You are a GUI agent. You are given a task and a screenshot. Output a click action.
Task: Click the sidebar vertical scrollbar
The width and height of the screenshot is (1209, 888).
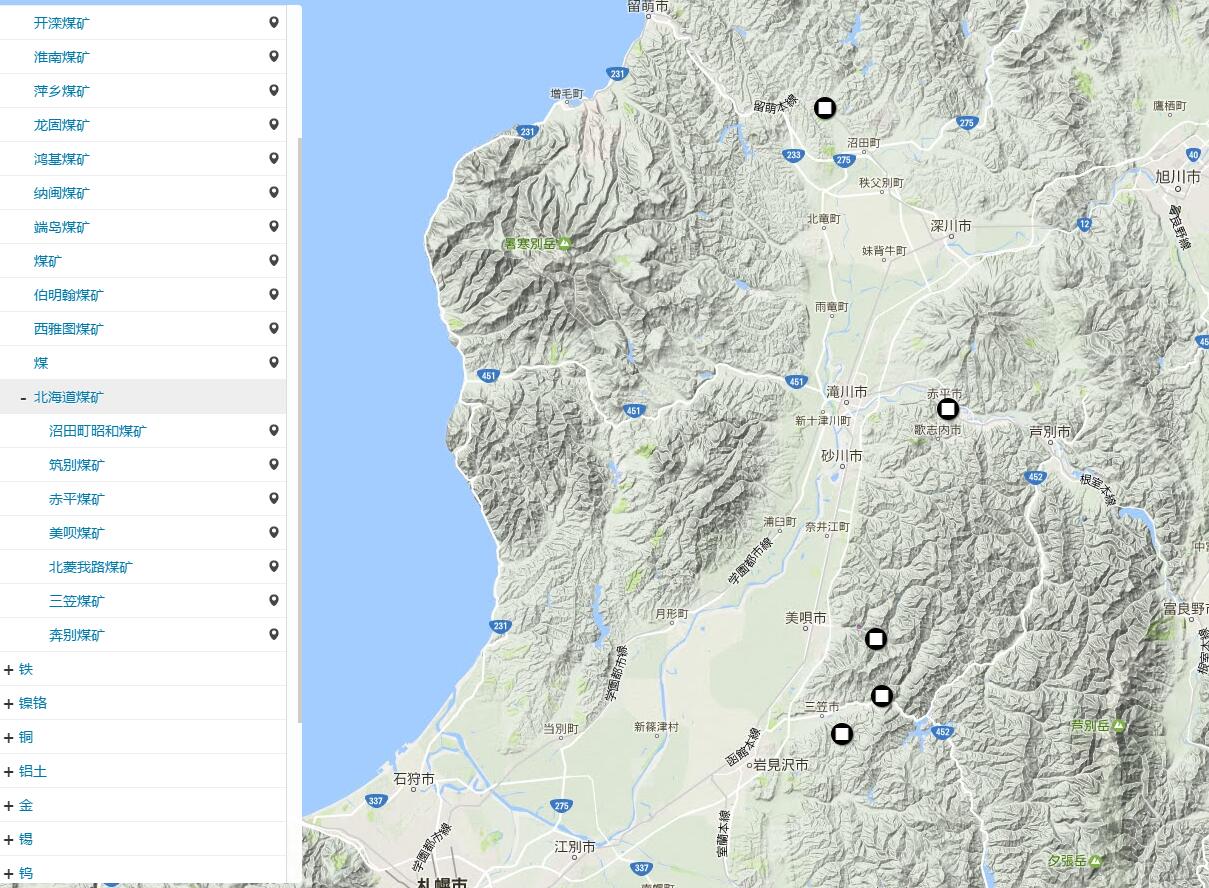[x=299, y=430]
